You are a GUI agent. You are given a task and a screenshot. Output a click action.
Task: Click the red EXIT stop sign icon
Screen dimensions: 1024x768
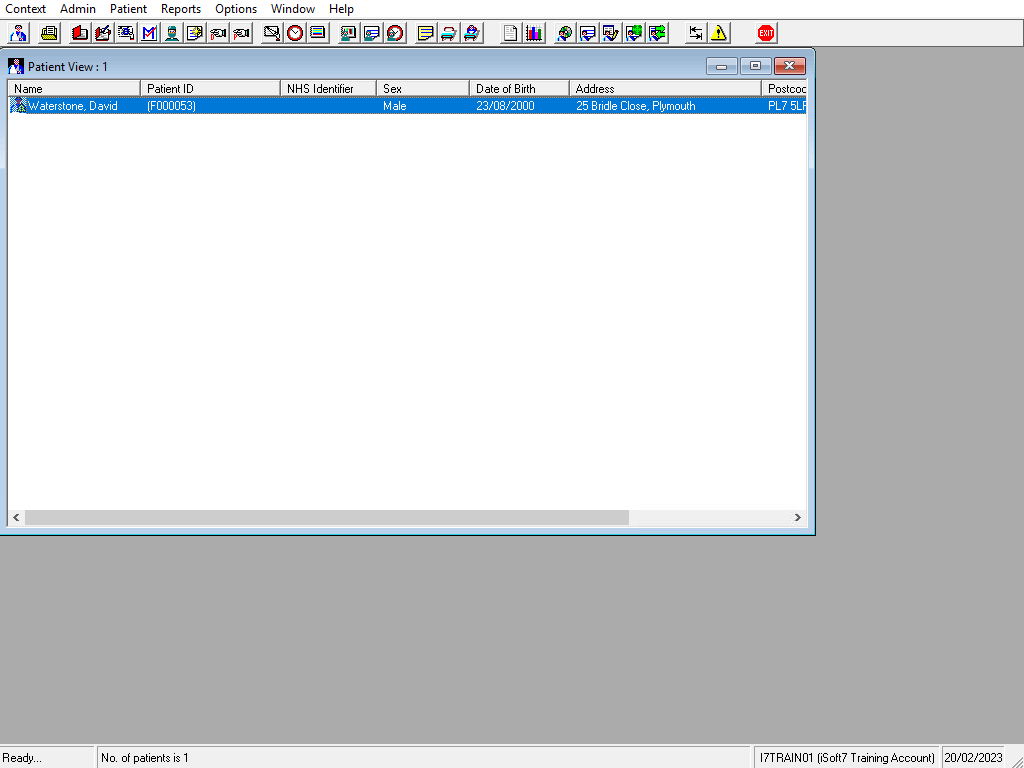766,33
